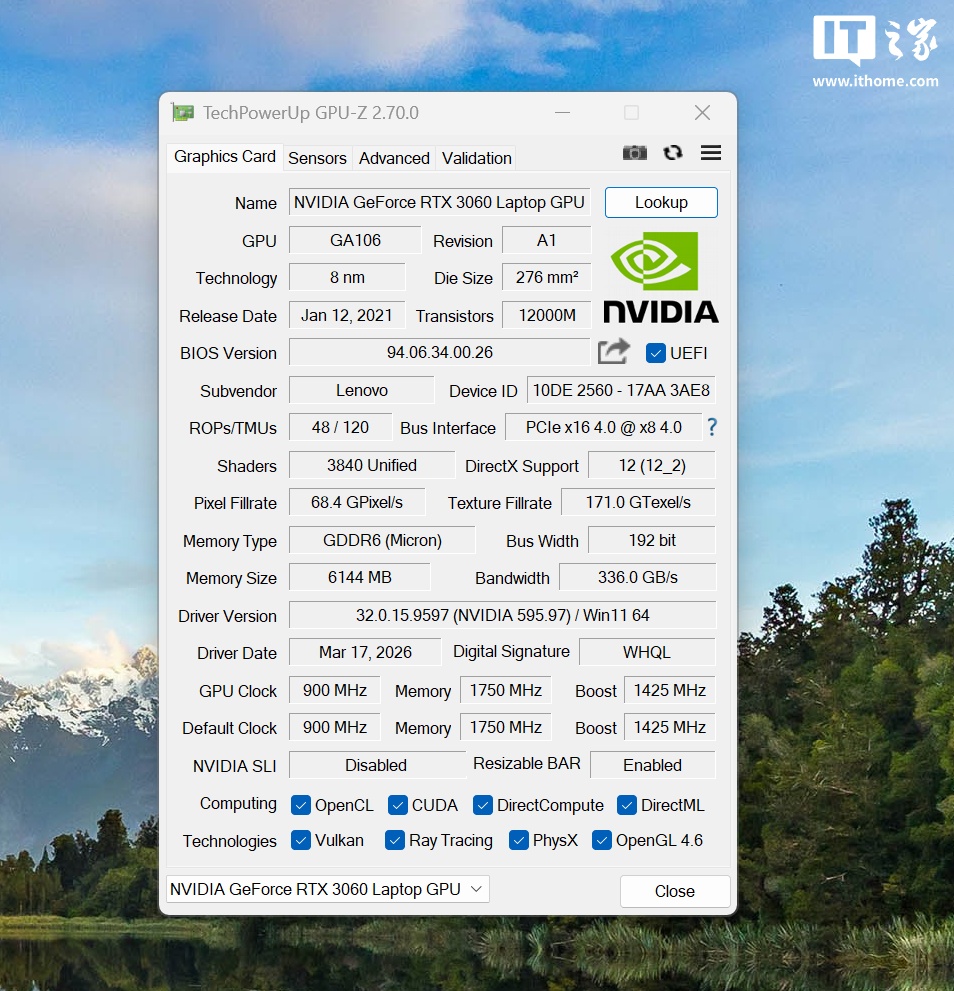The image size is (954, 991).
Task: Click Default Clock row's Boost 1425 MHz
Action: (x=670, y=727)
